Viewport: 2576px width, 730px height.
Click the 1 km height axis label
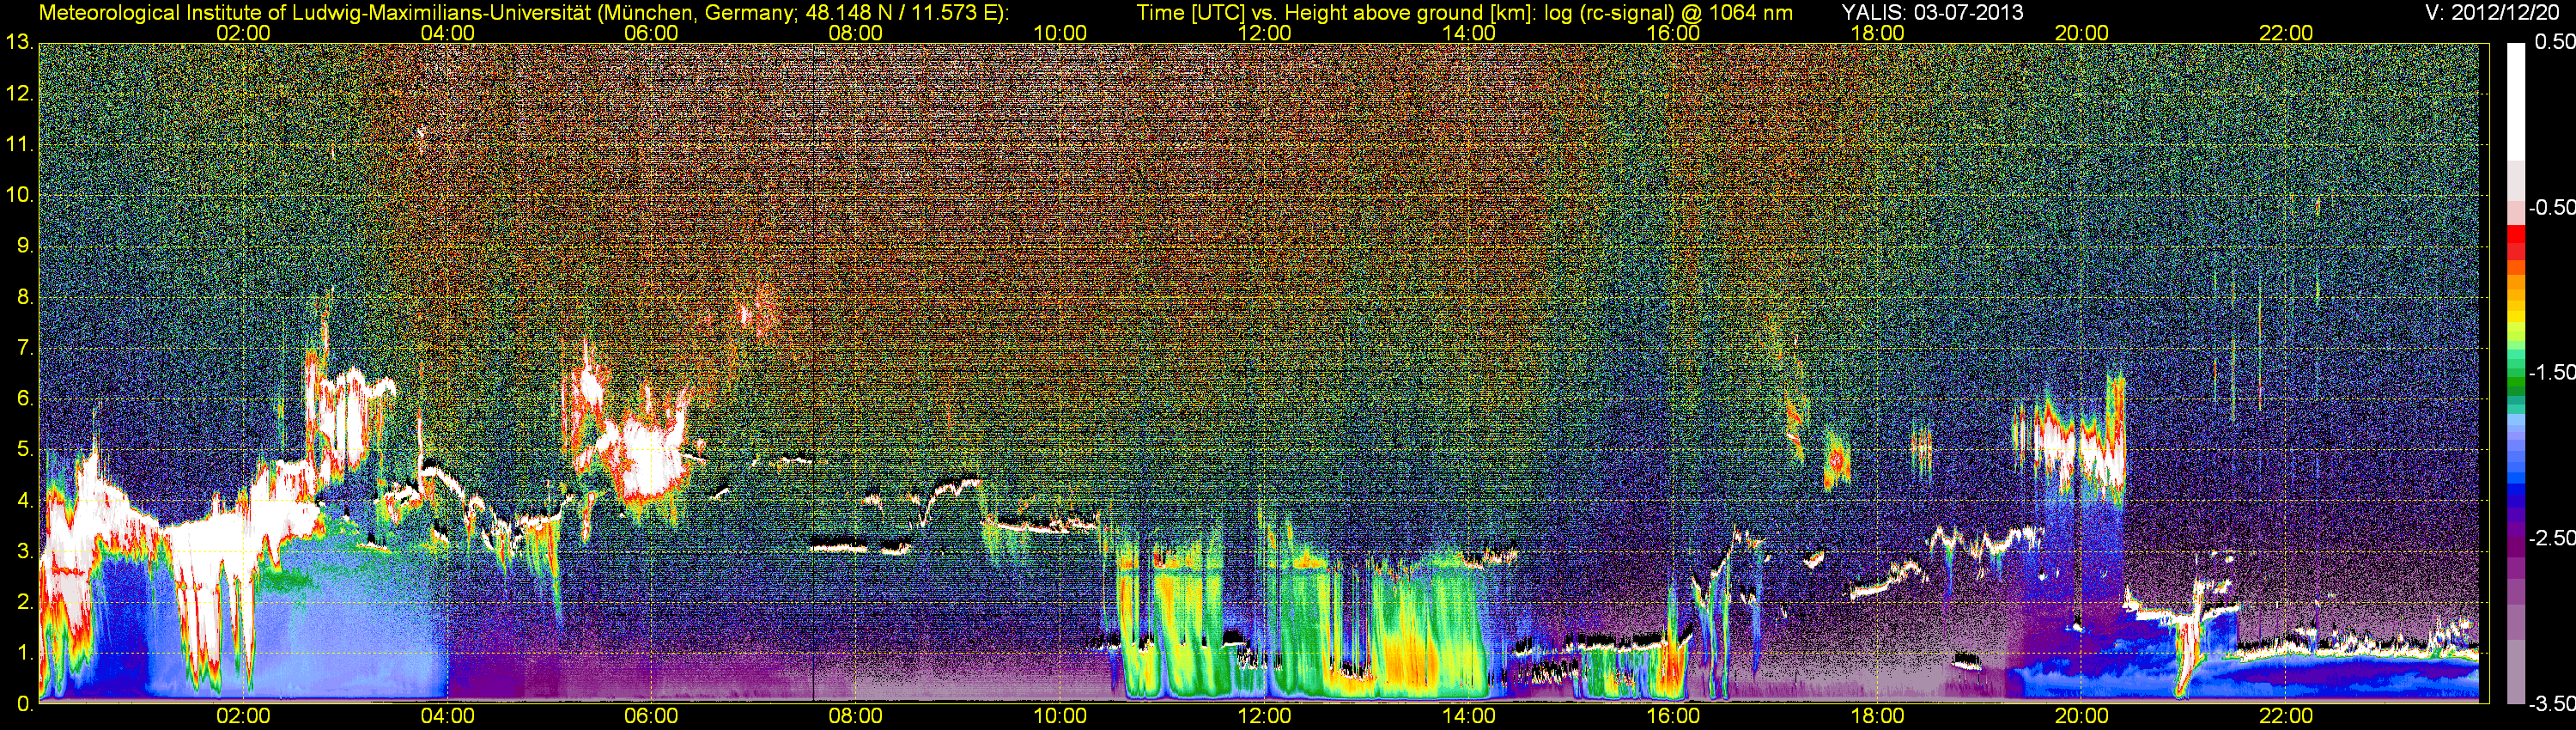coord(24,654)
